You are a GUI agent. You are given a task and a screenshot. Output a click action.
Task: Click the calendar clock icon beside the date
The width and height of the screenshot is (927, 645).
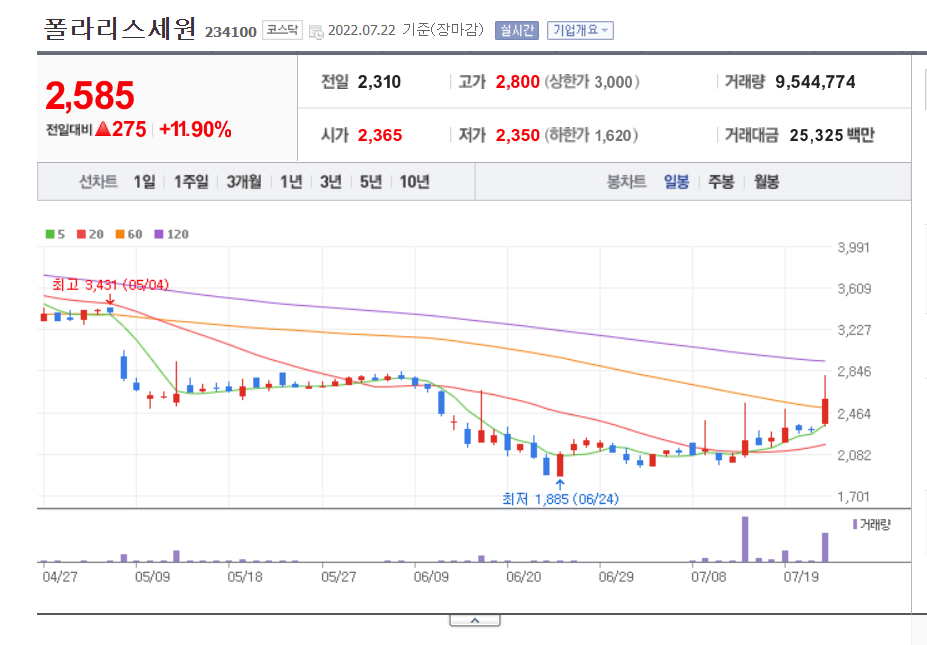pyautogui.click(x=316, y=31)
